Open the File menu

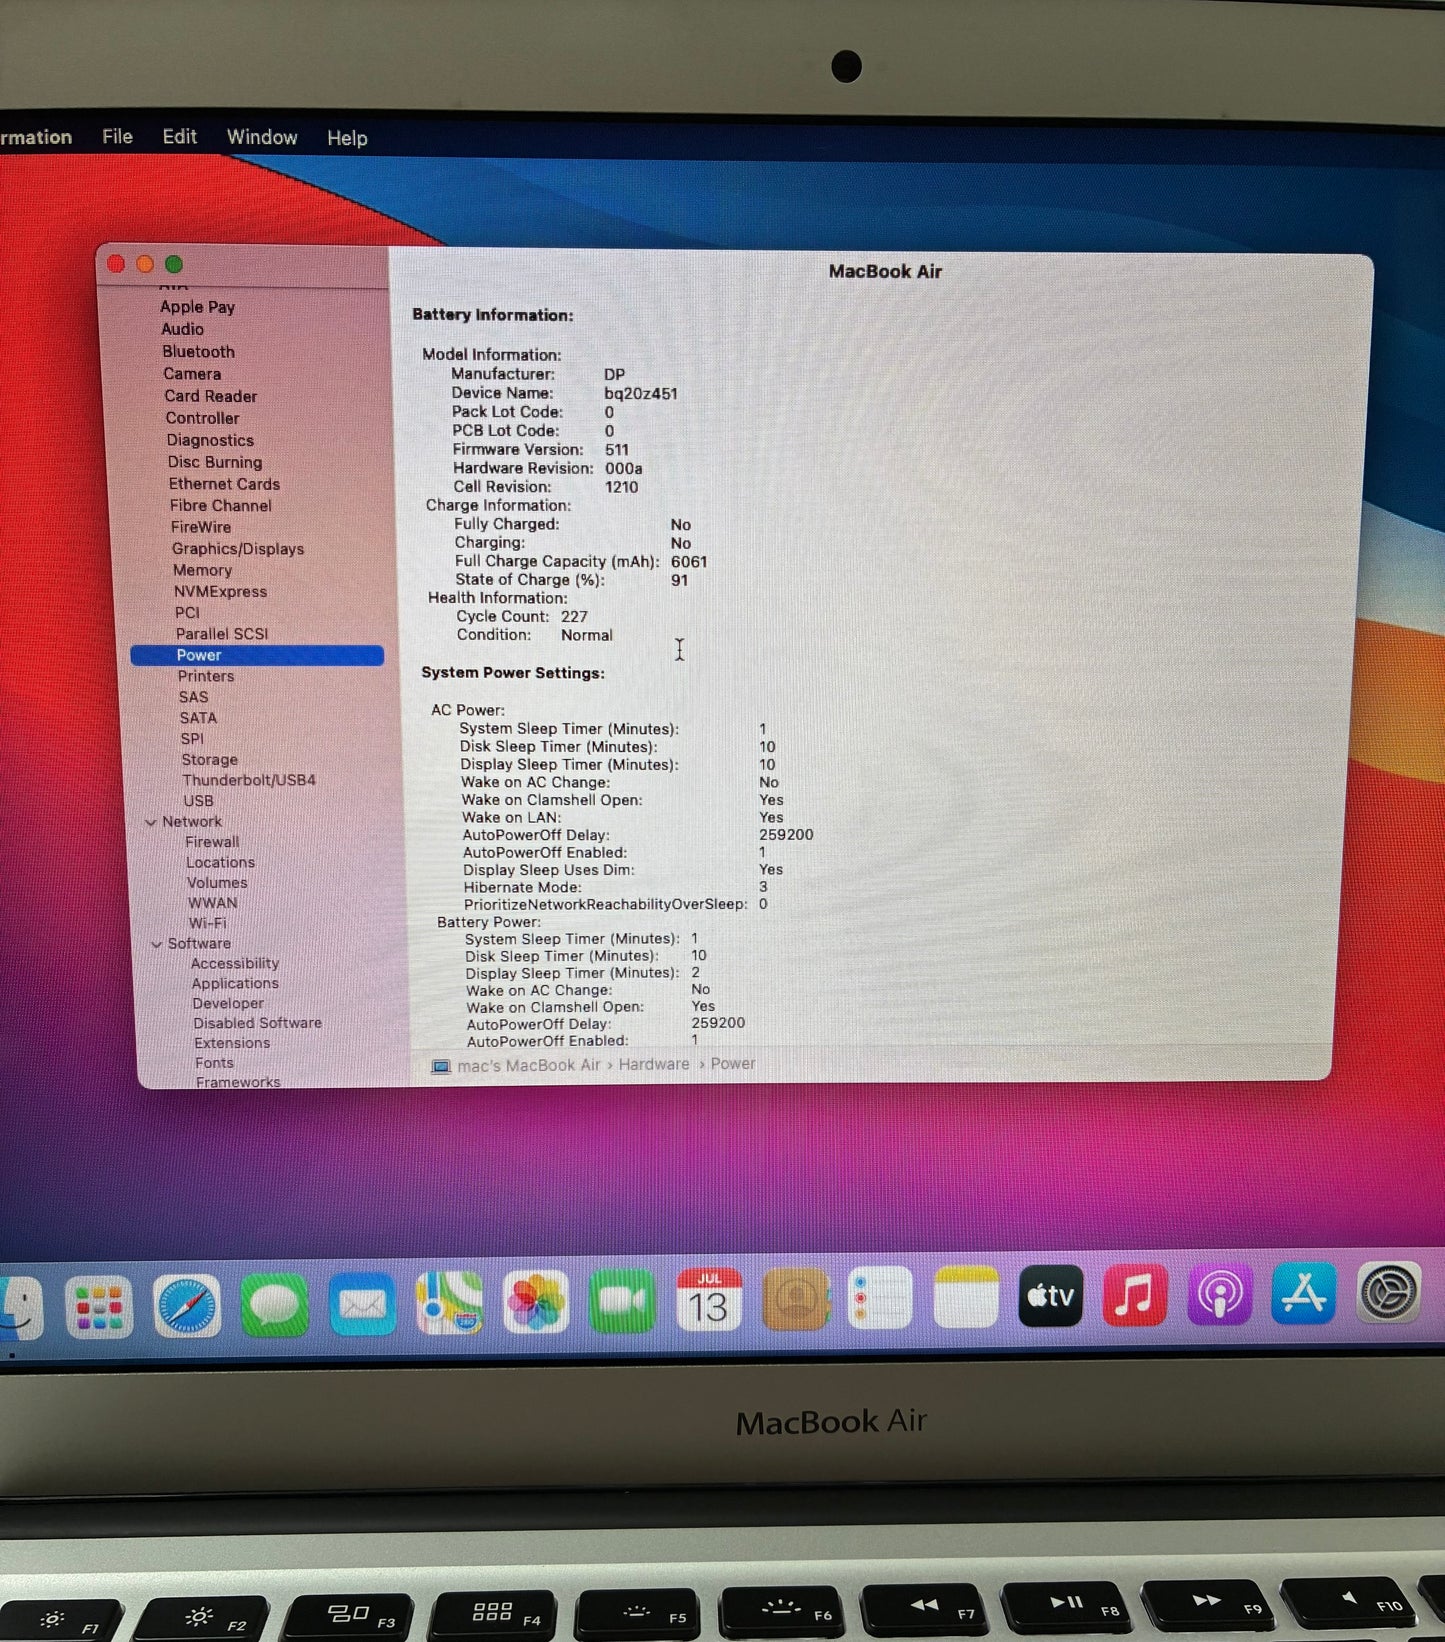(x=117, y=136)
